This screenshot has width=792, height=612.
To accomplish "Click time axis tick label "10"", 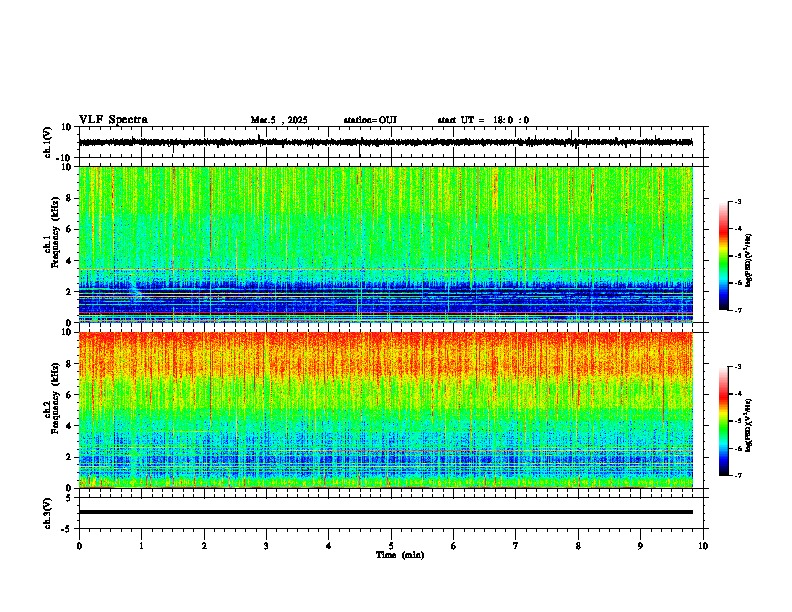I will (703, 546).
